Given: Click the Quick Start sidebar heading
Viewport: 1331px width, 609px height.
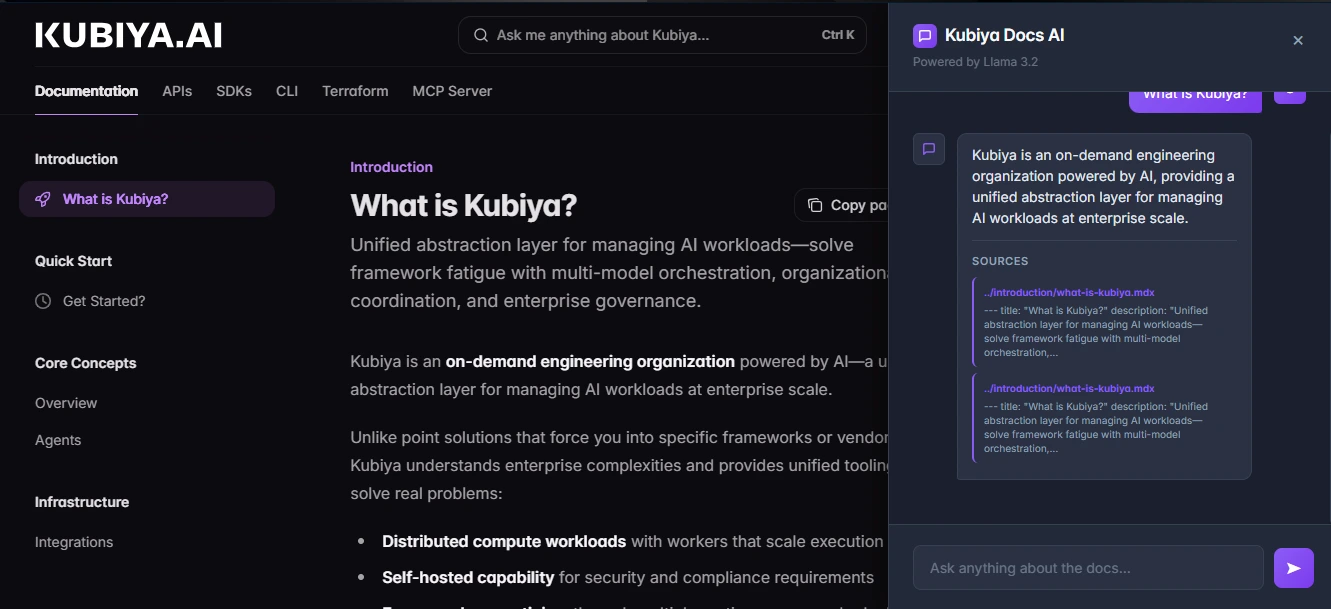Looking at the screenshot, I should 73,261.
